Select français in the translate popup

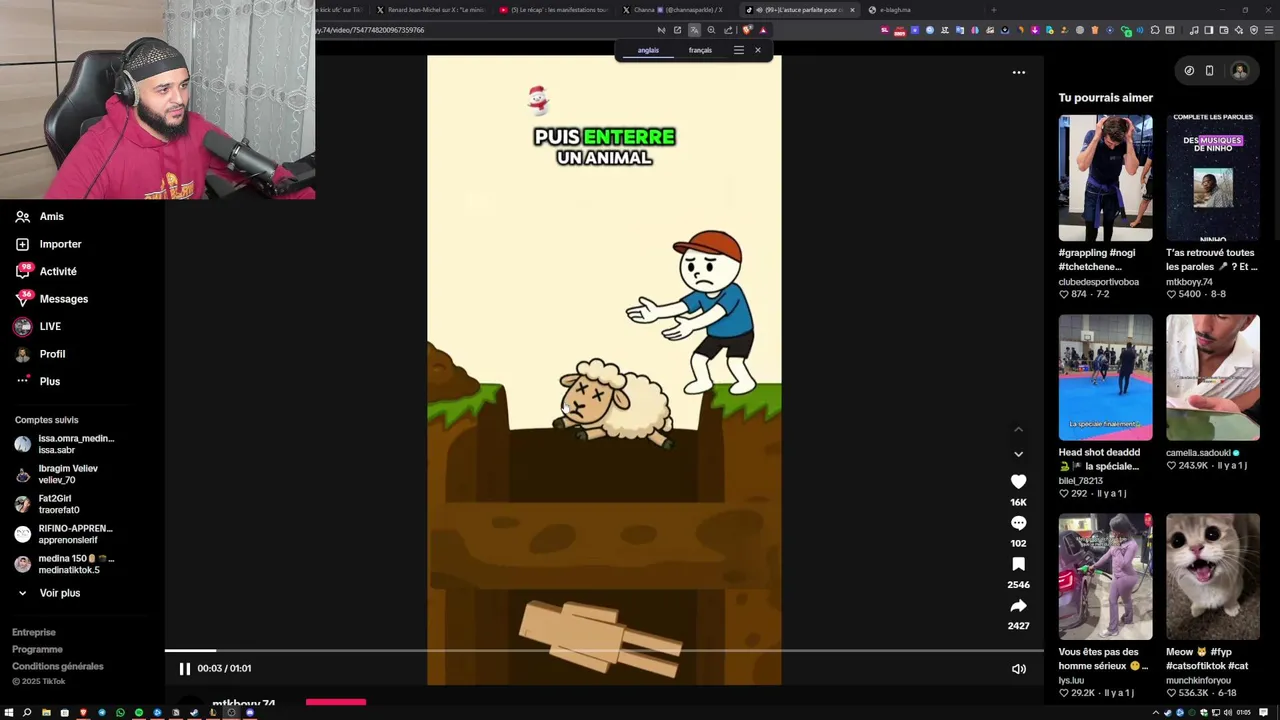[700, 50]
